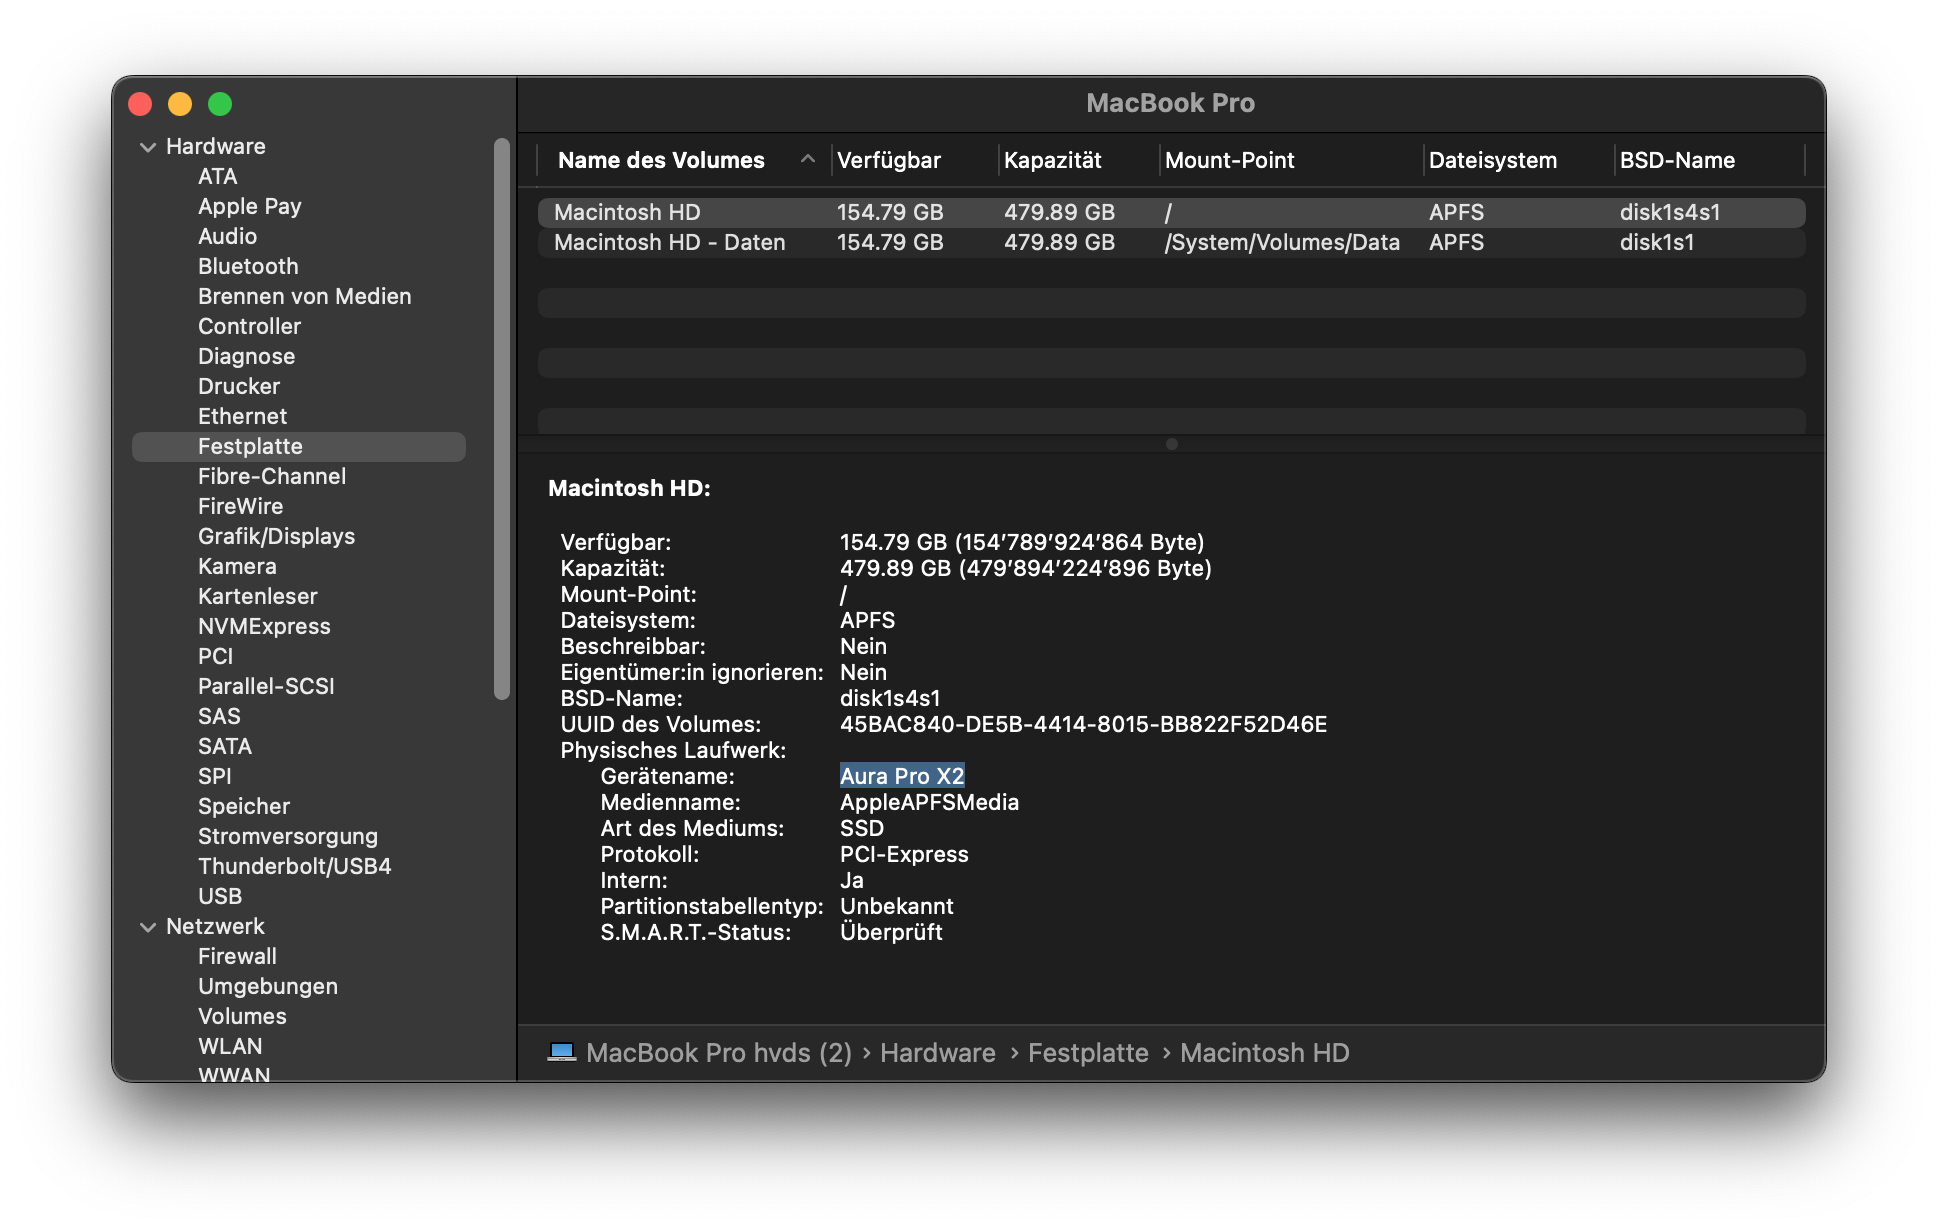Open Thunderbolt/USB4 in the sidebar
1938x1230 pixels.
(294, 866)
